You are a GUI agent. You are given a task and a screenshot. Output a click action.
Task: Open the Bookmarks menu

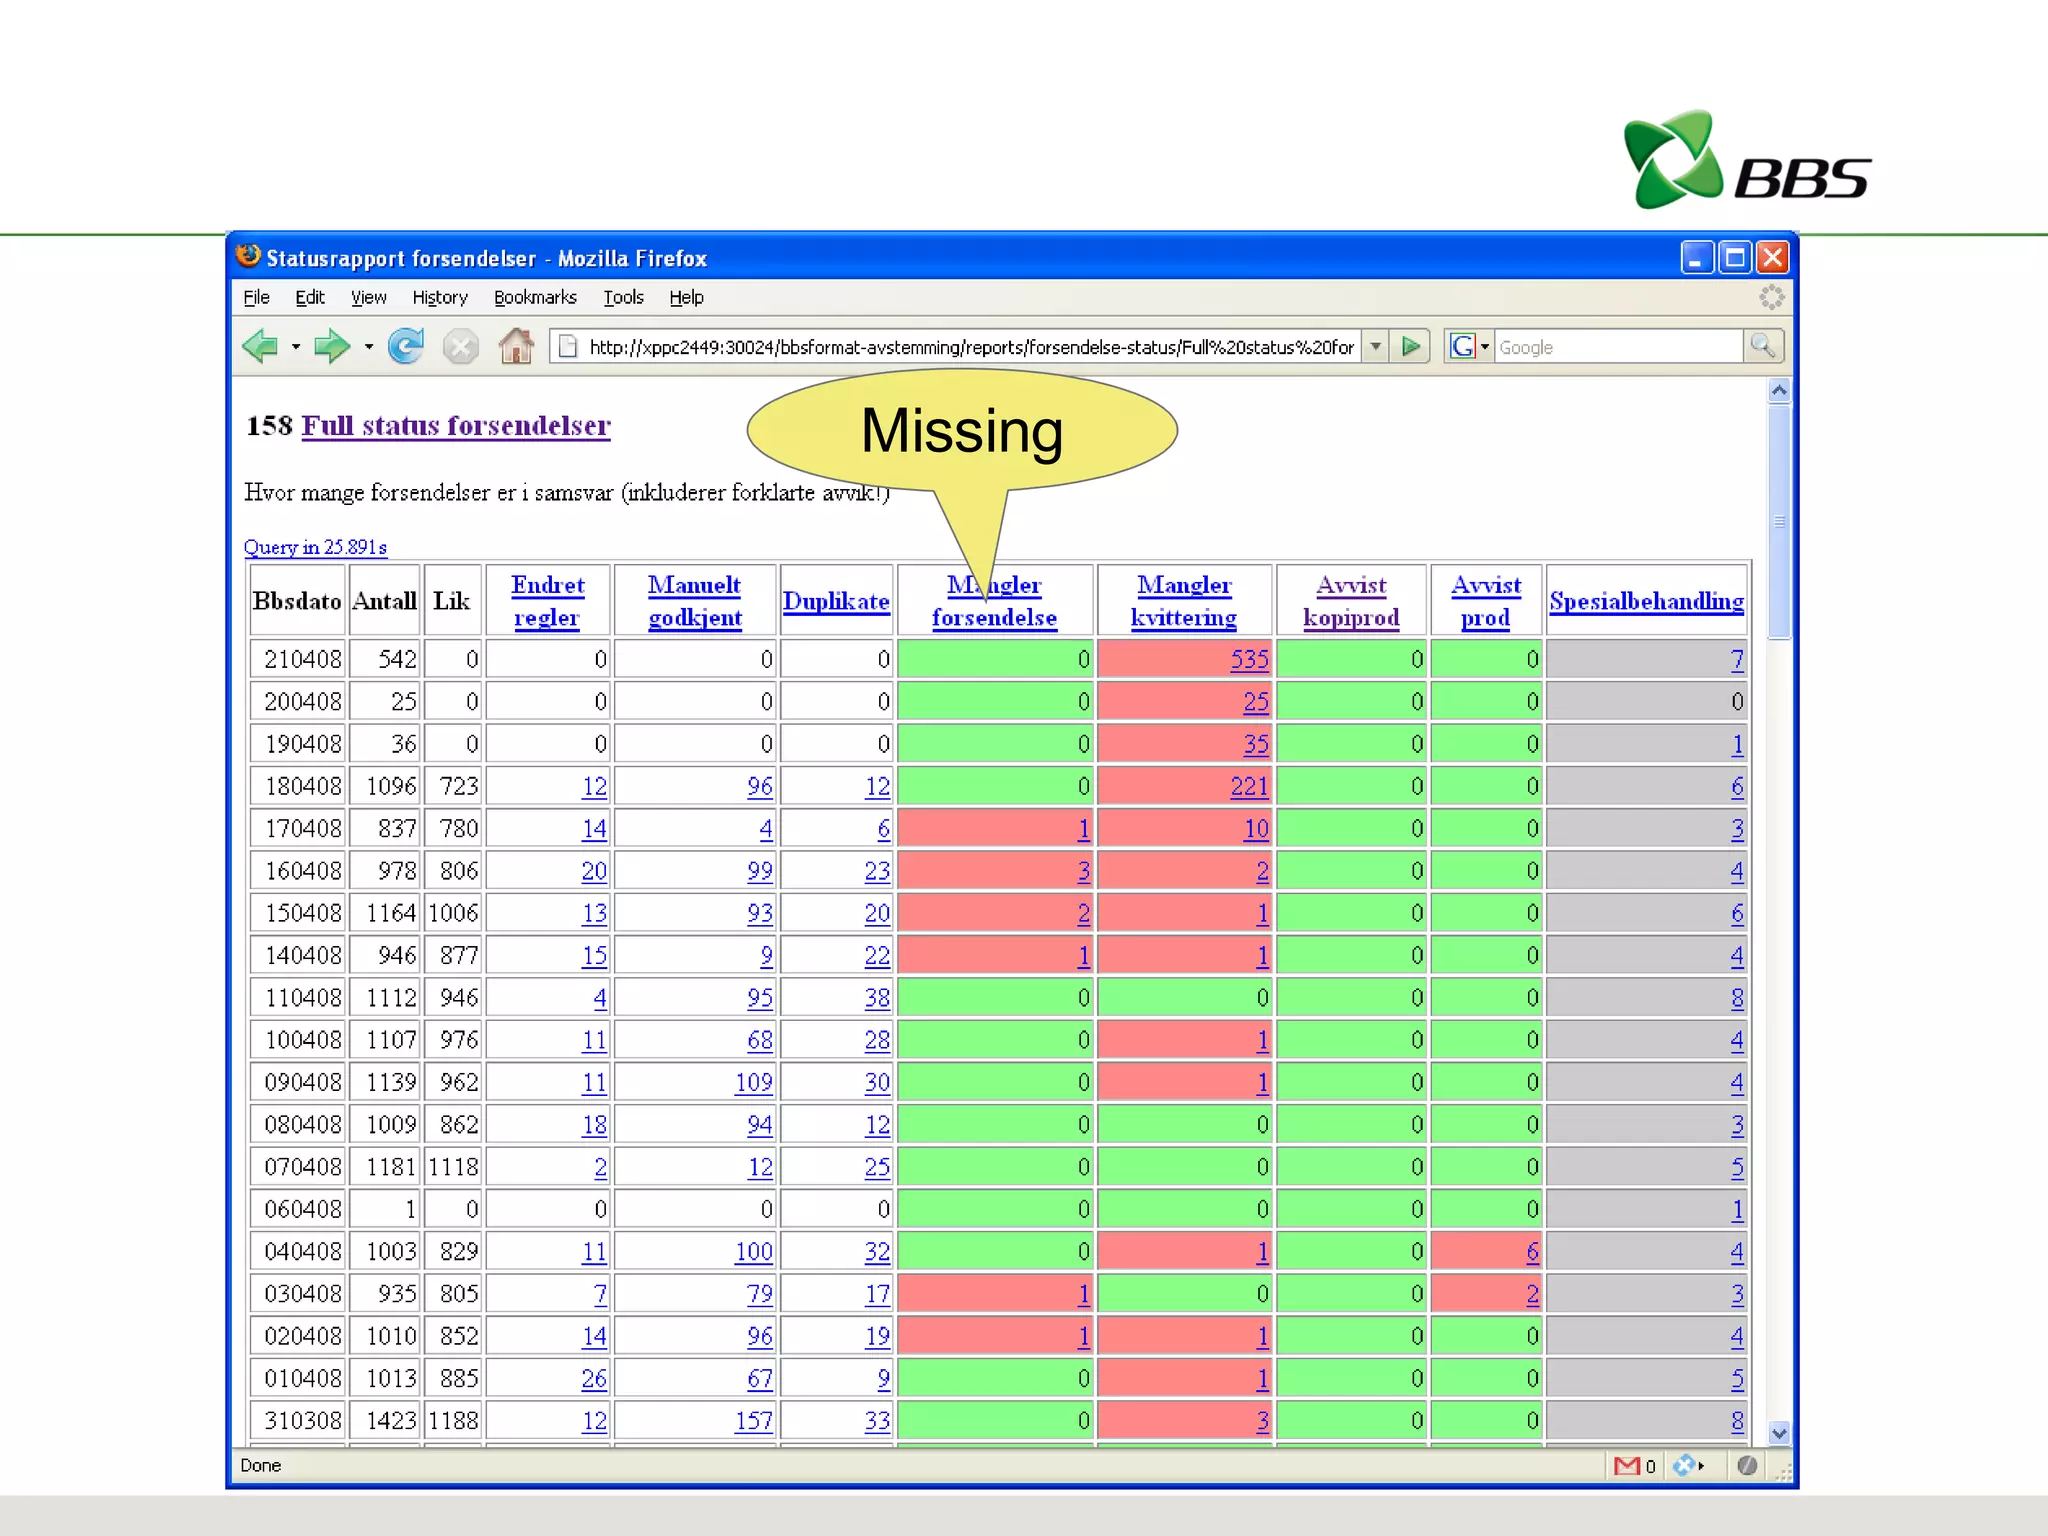[x=535, y=297]
